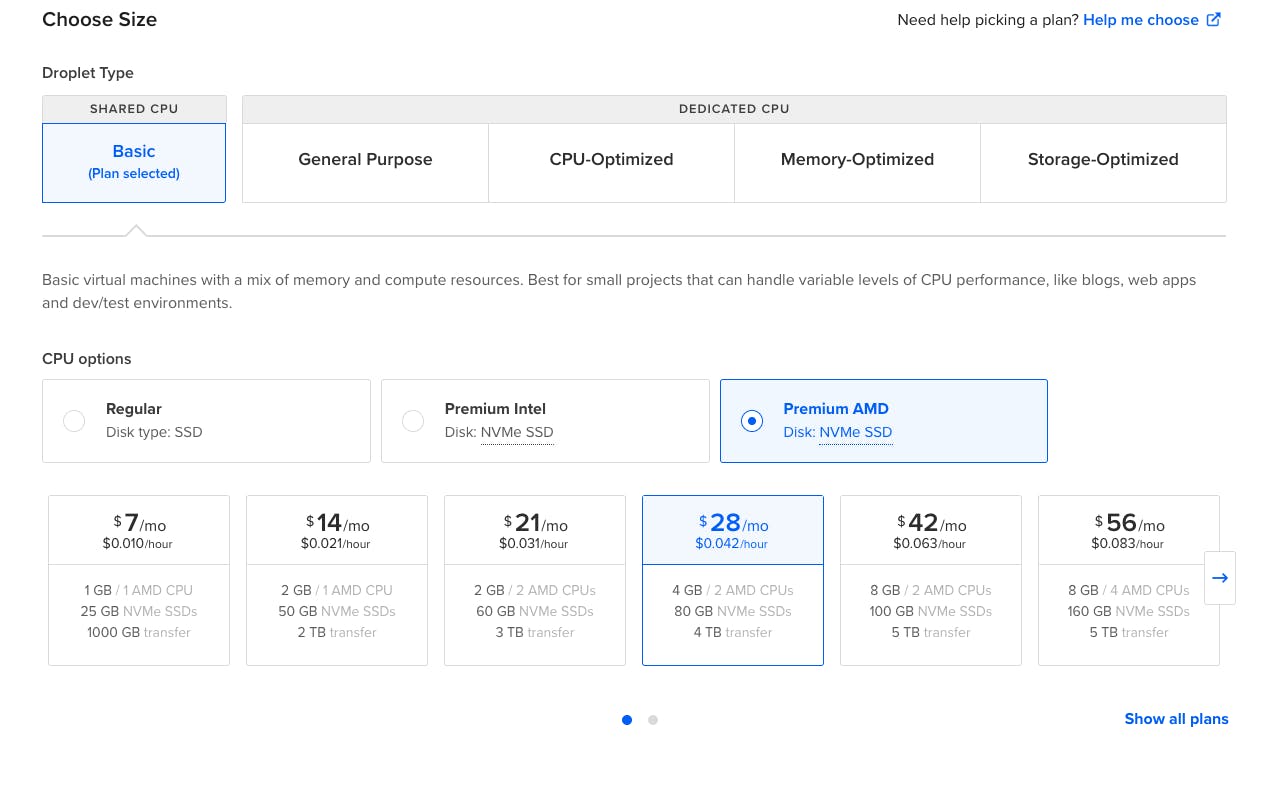This screenshot has width=1281, height=785.
Task: Choose the $14/mo 2 GB plan
Action: pyautogui.click(x=337, y=580)
